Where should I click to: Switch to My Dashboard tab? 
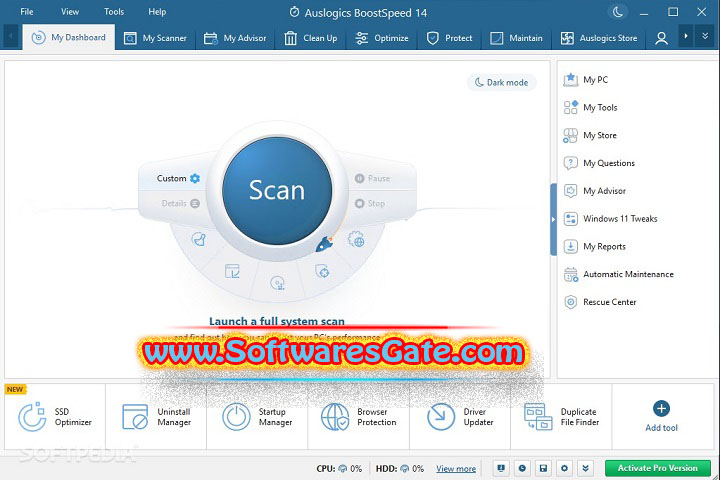pos(69,38)
